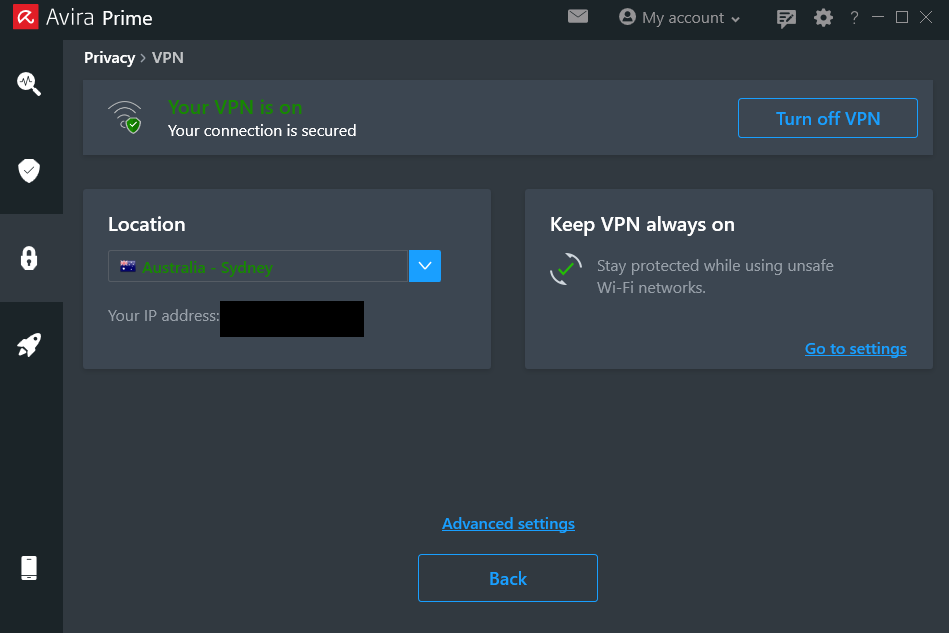Select the Privacy padlock sidebar icon
949x633 pixels.
click(29, 258)
